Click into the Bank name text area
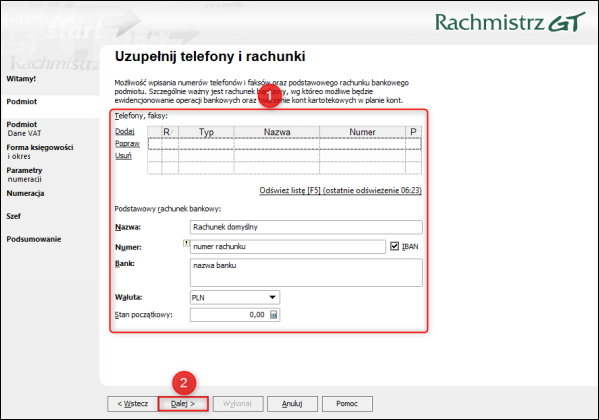This screenshot has width=599, height=420. pyautogui.click(x=306, y=272)
